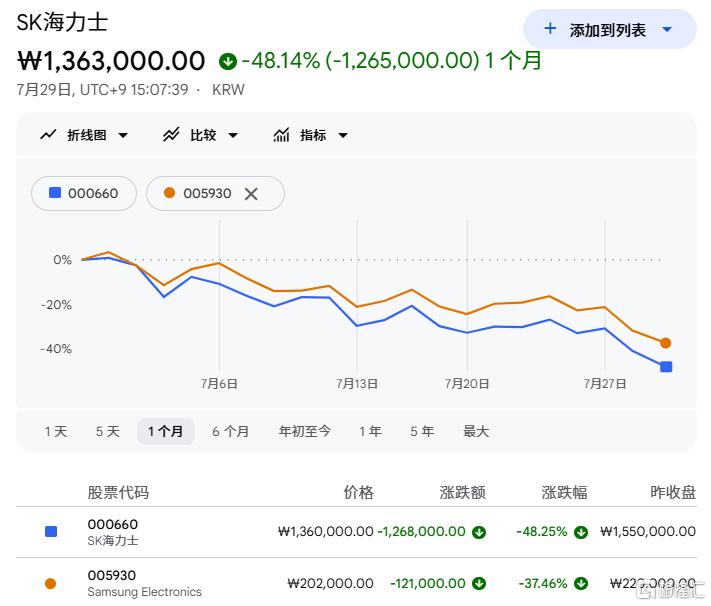Click the blue endpoint marker on chart
711x606 pixels.
[666, 367]
